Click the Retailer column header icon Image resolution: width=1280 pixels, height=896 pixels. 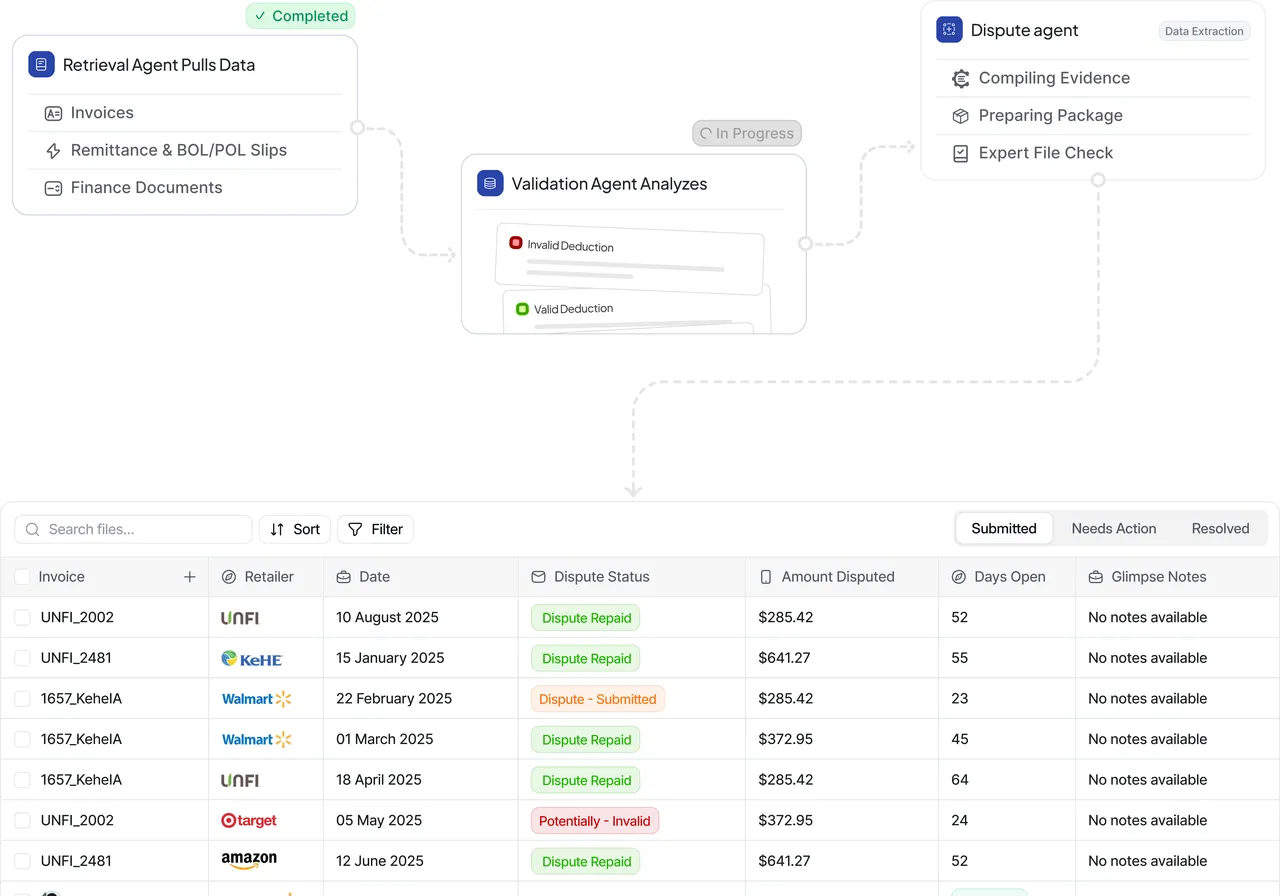(x=229, y=577)
